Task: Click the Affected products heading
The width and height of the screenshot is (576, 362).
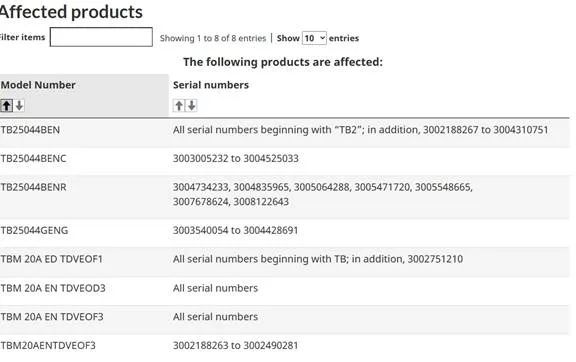Action: pyautogui.click(x=71, y=12)
